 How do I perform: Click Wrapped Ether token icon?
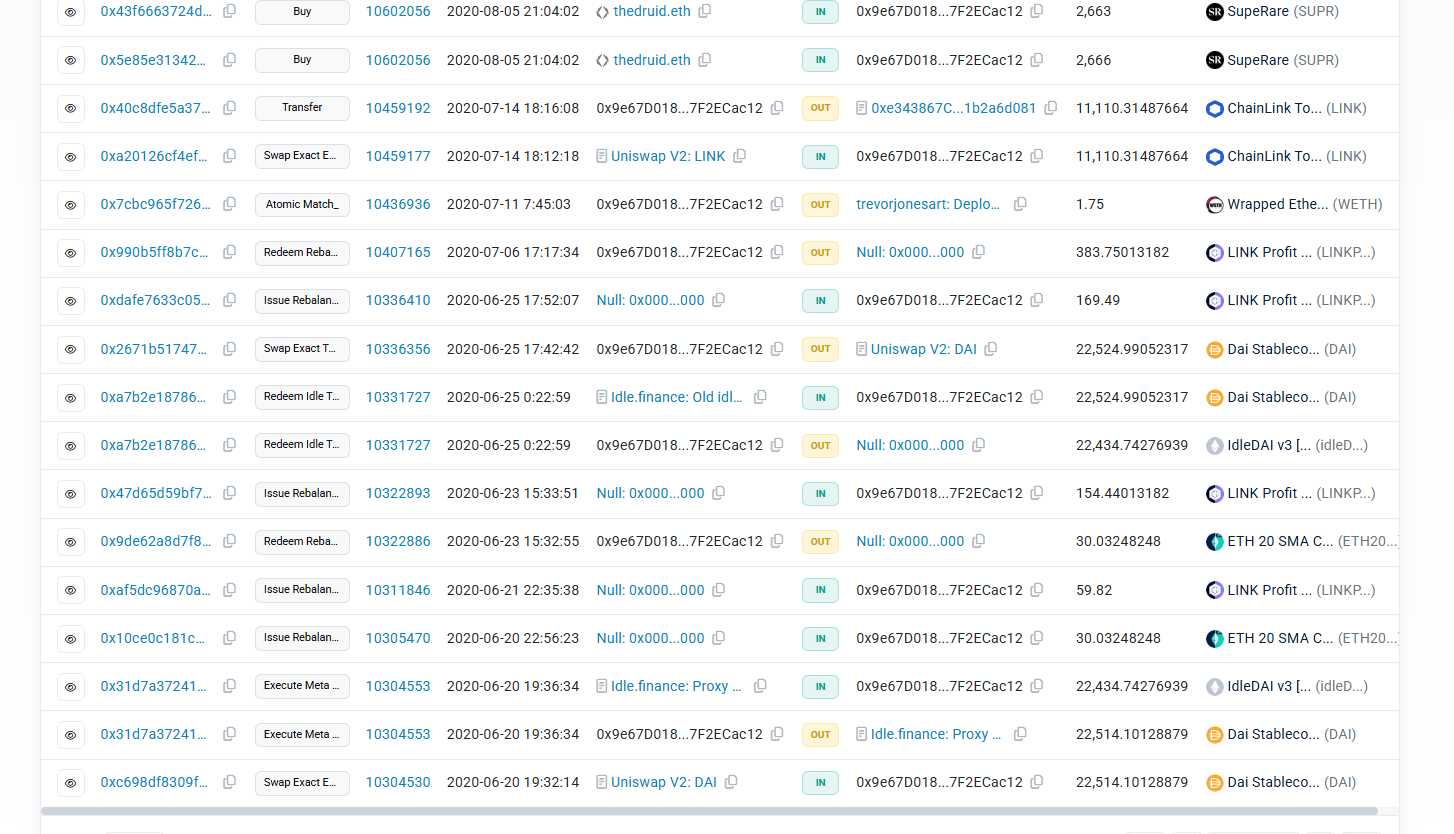1215,205
